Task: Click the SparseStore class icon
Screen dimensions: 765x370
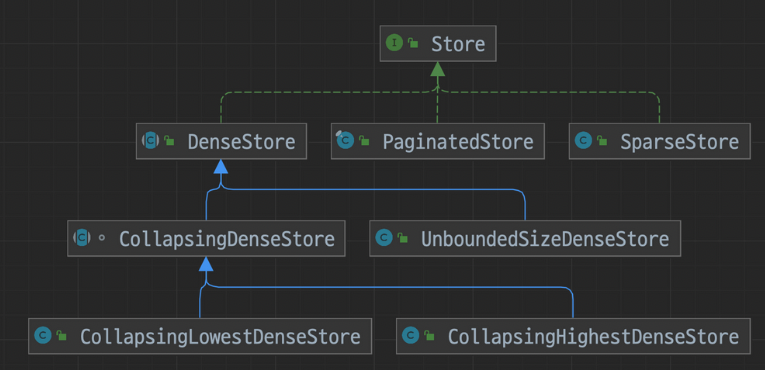Action: point(584,141)
